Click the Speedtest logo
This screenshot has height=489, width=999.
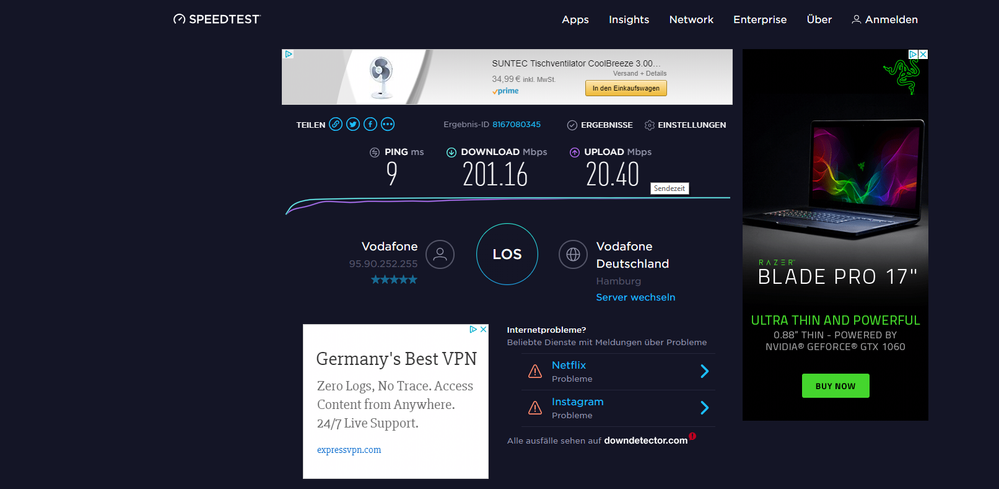217,19
